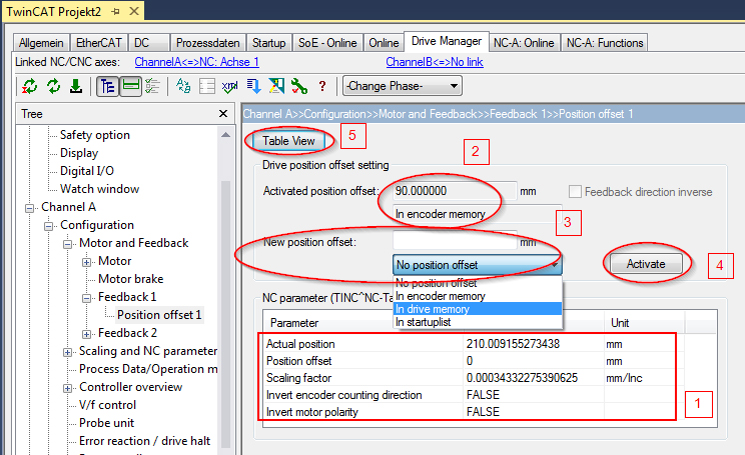Toggle the green horizontal split view button
The height and width of the screenshot is (455, 745).
pos(130,86)
